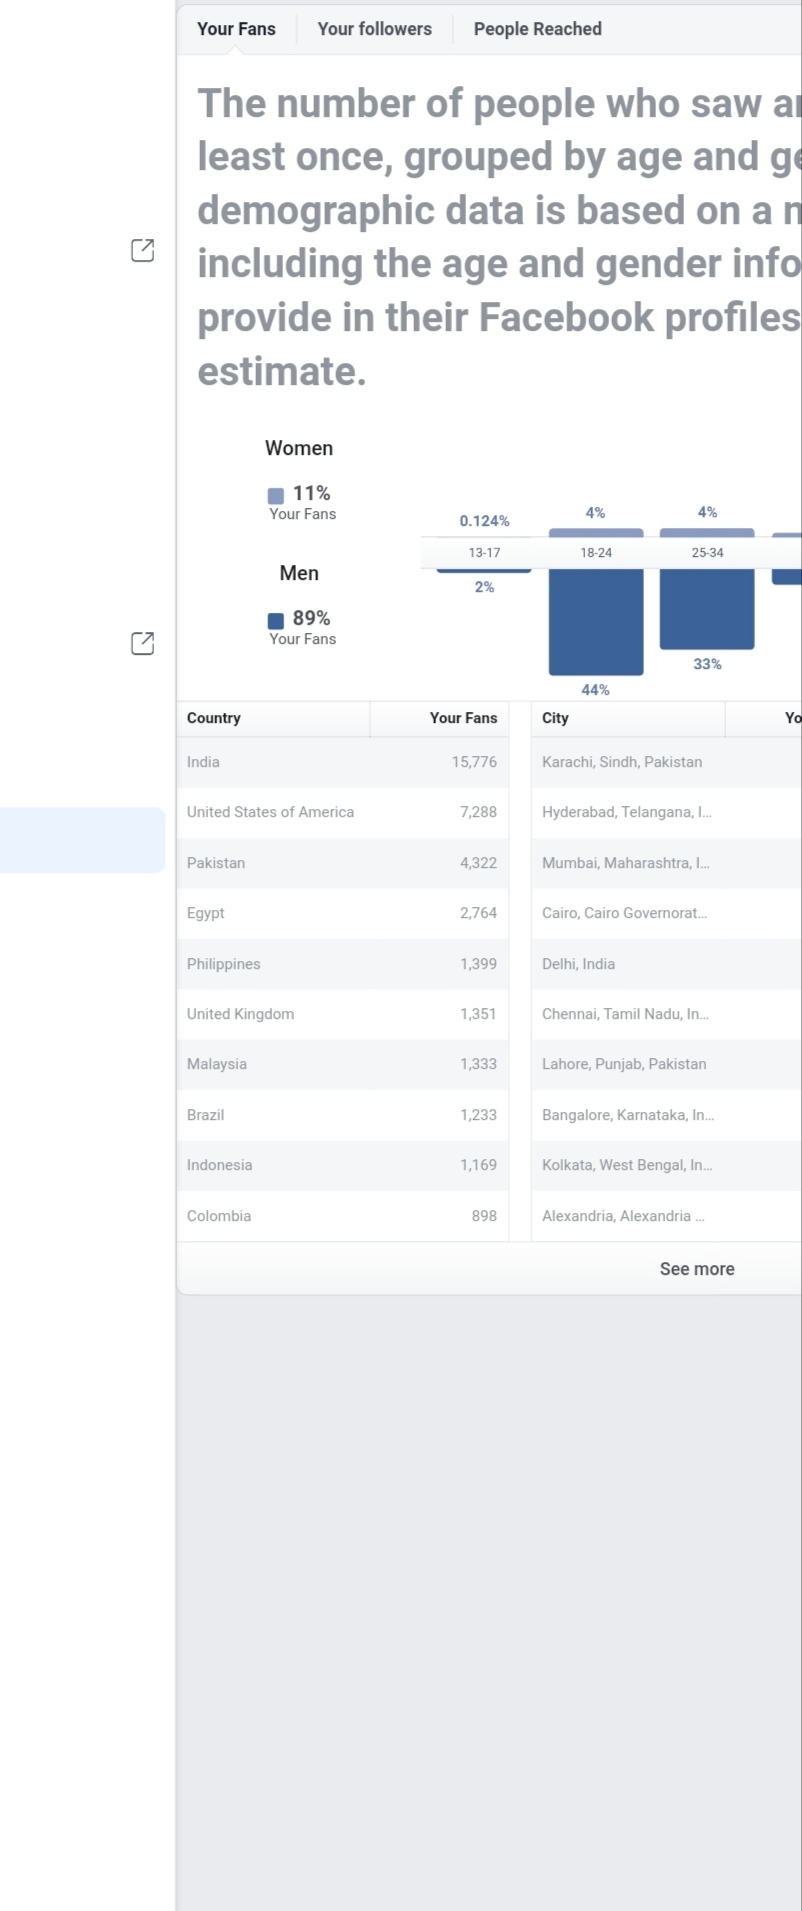Screen dimensions: 802x1911
Task: Open the Your followers tab
Action: point(374,29)
